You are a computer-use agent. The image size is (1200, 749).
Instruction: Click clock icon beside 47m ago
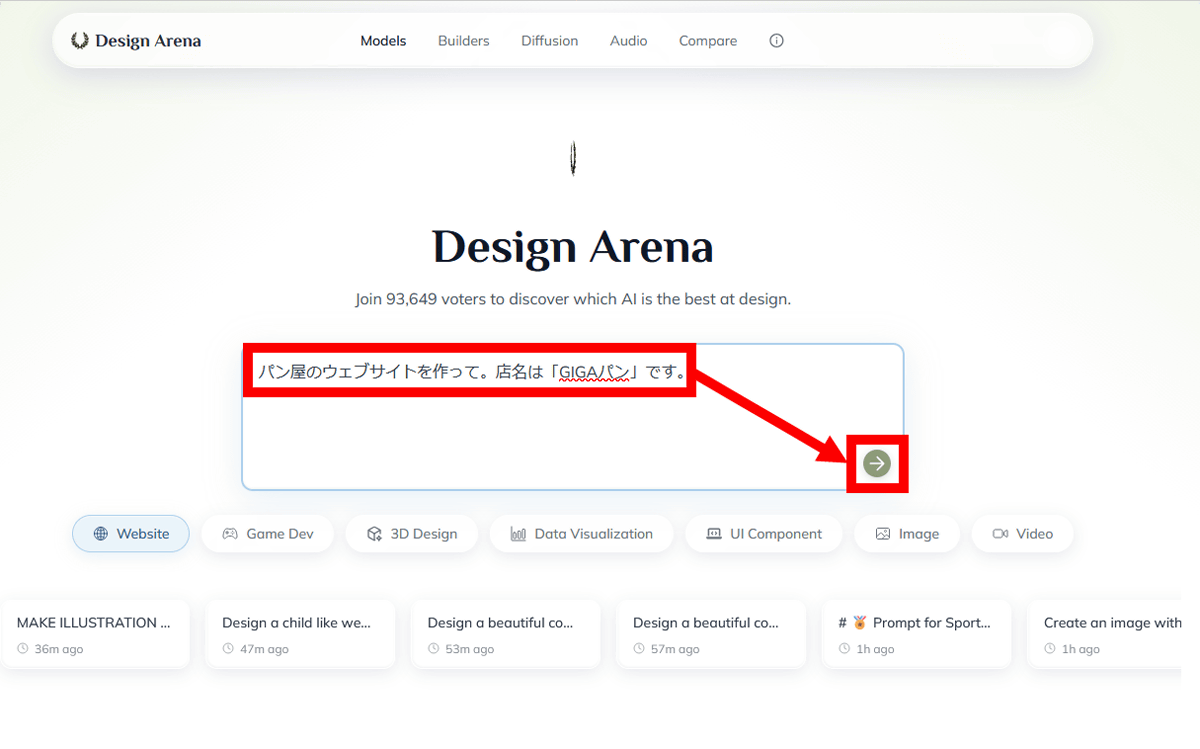point(228,649)
